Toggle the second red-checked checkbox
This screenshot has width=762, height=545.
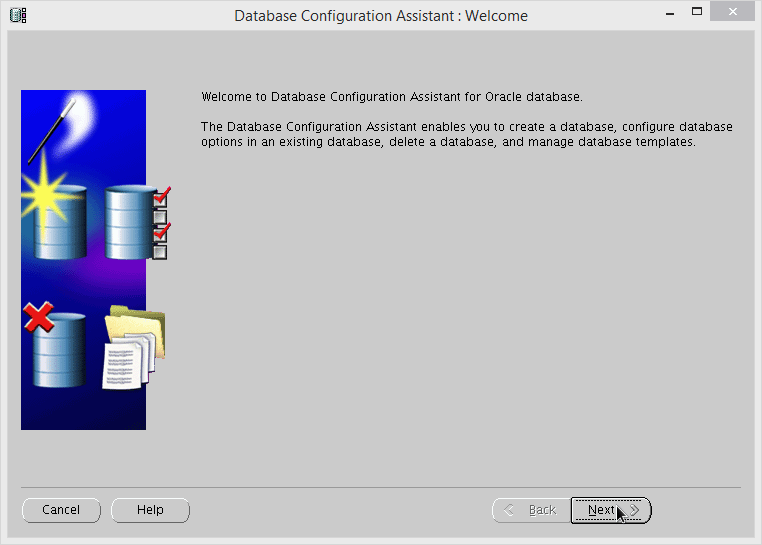point(160,234)
